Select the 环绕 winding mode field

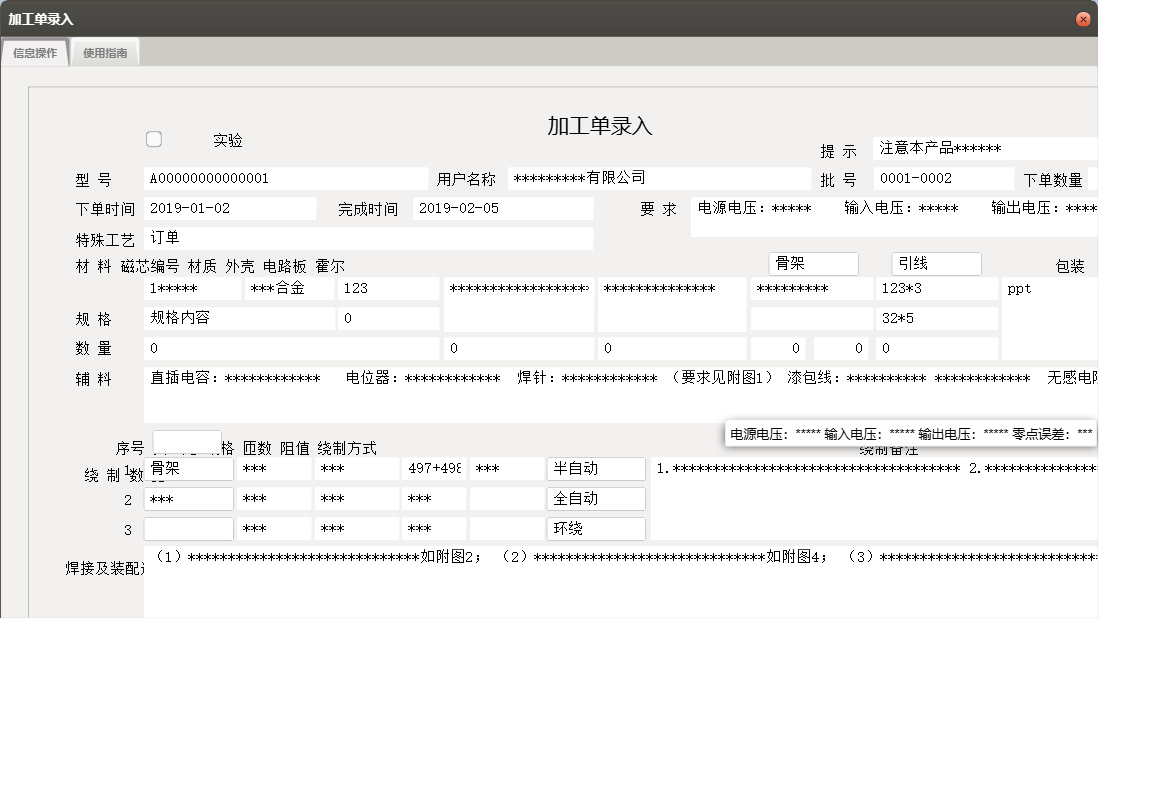point(595,528)
